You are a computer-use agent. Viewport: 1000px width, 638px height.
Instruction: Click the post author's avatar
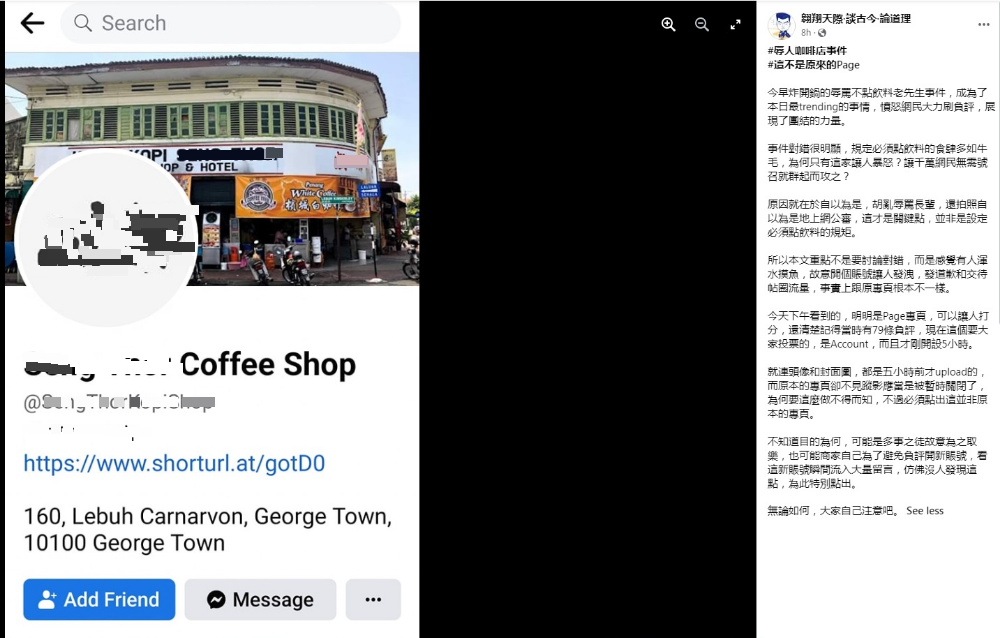click(x=781, y=25)
